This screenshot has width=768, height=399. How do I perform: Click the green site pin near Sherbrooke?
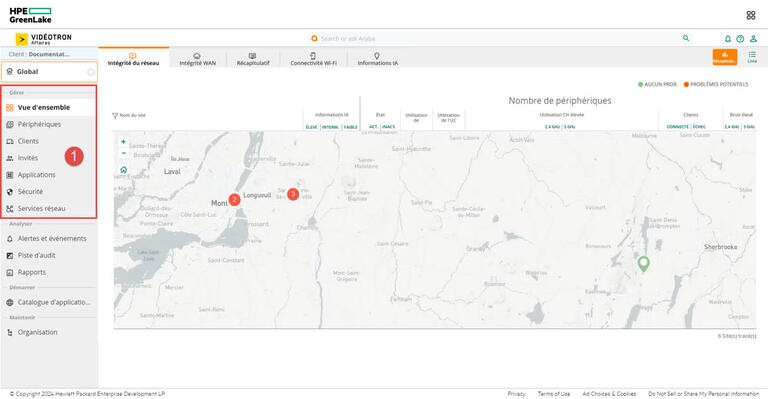pos(644,264)
